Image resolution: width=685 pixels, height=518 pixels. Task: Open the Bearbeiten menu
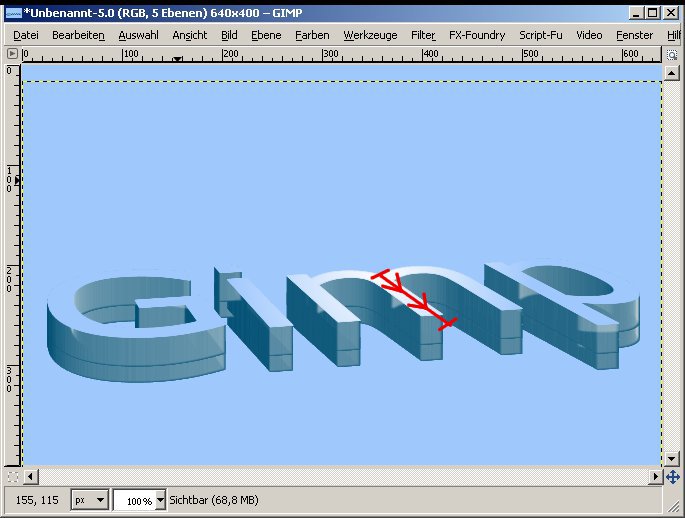coord(78,35)
